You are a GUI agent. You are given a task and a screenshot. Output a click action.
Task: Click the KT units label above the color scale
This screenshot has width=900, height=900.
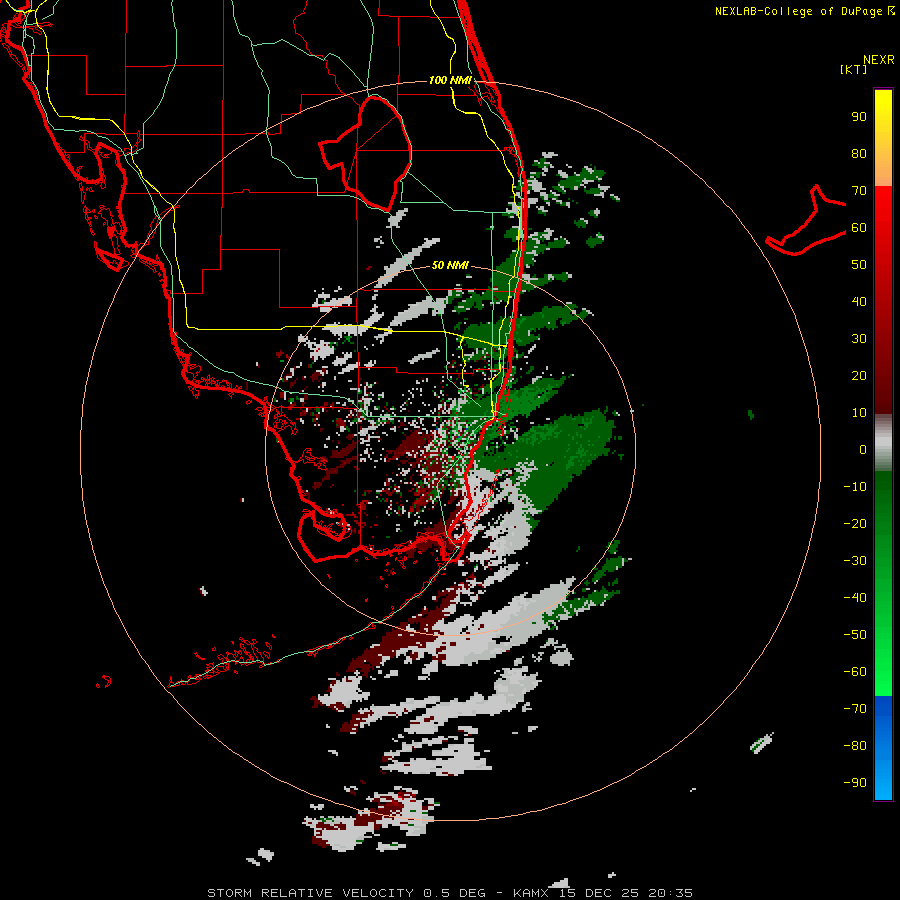click(853, 69)
